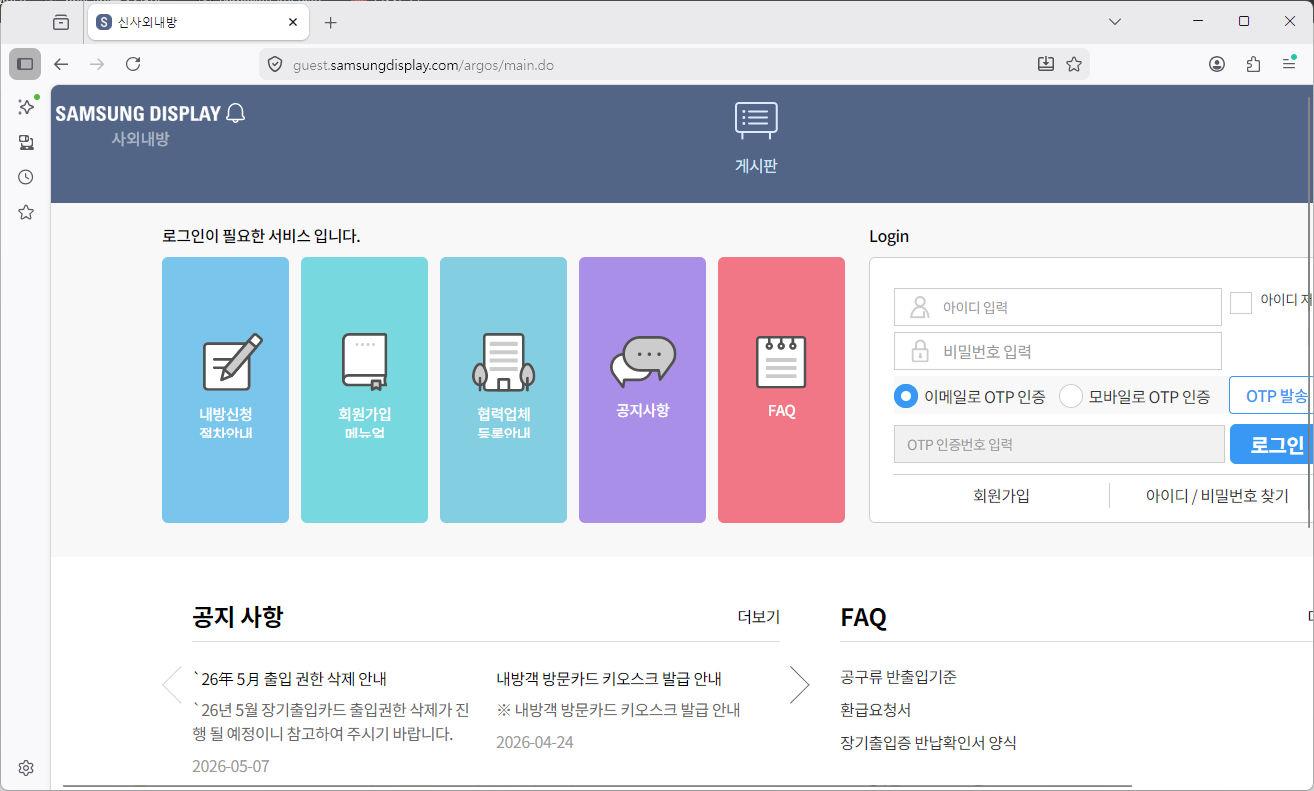Click the SAMSUNG DISPLAY logo
The width and height of the screenshot is (1314, 791).
(138, 114)
